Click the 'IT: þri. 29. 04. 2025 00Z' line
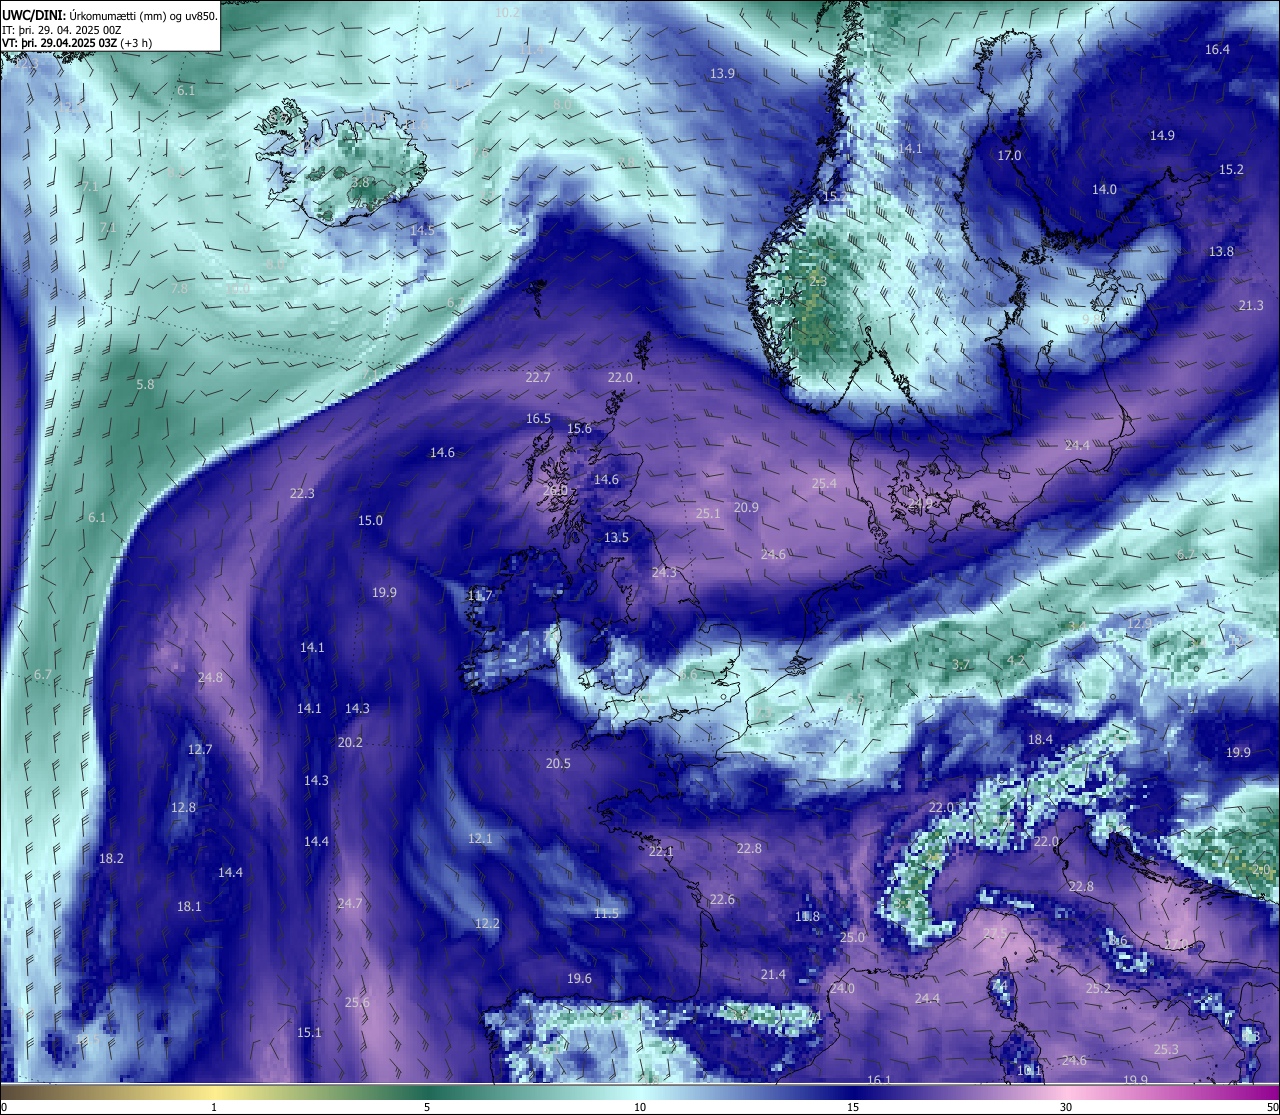1280x1115 pixels. [x=62, y=30]
